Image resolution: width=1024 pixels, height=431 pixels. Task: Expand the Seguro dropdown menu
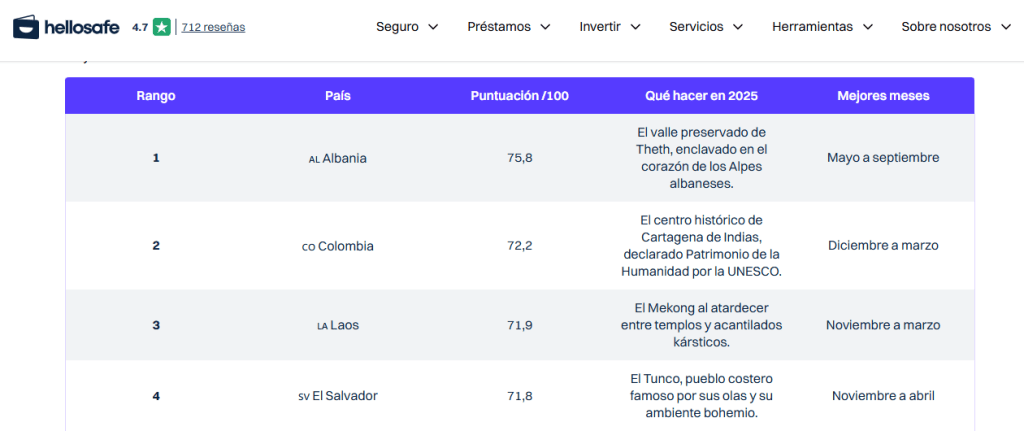coord(407,27)
